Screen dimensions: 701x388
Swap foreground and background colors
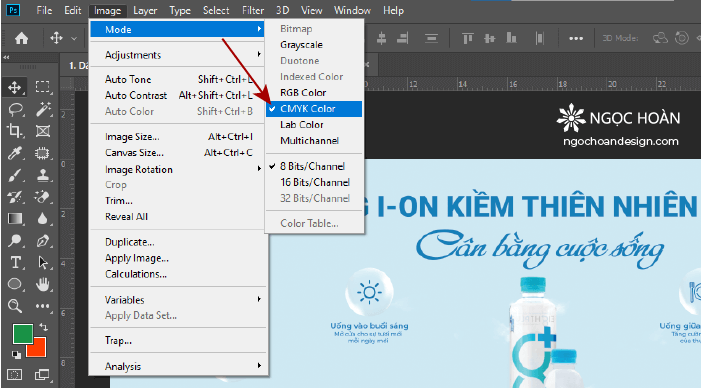pyautogui.click(x=43, y=327)
